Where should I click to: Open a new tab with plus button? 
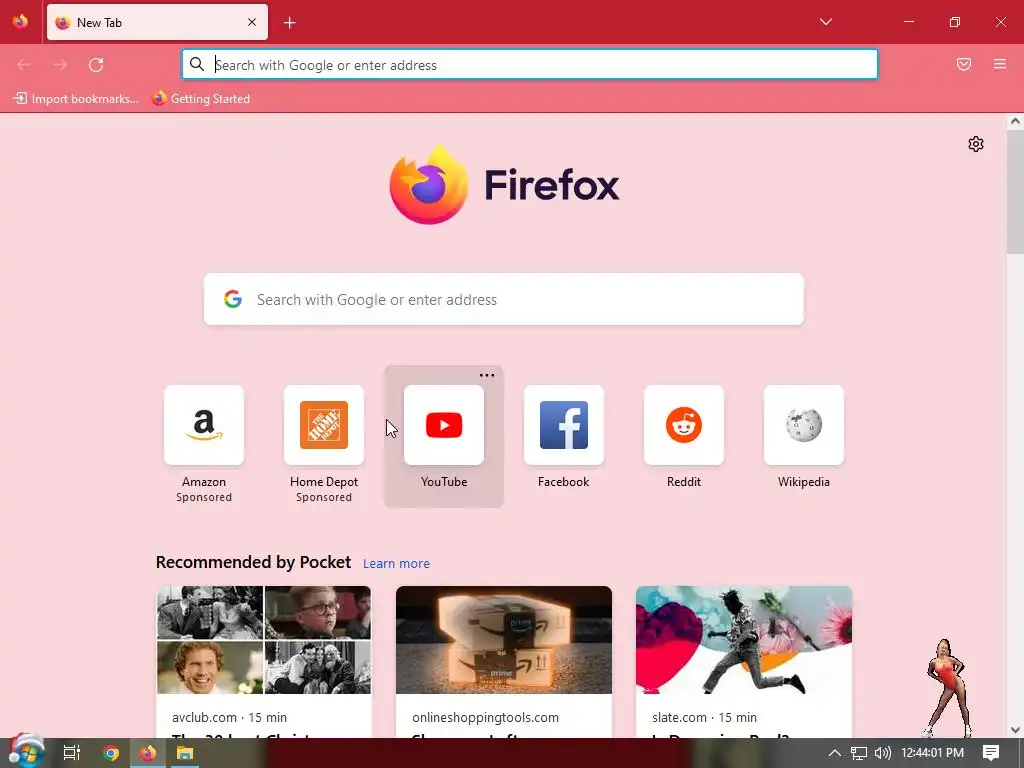[x=290, y=23]
